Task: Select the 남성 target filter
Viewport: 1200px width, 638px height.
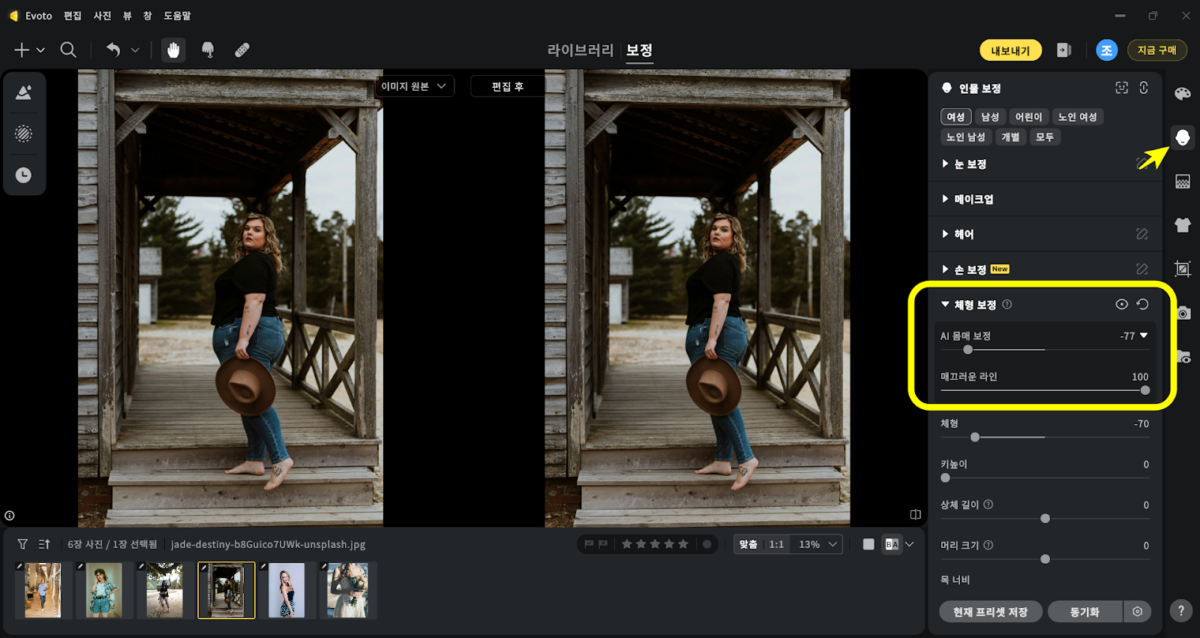Action: point(990,117)
